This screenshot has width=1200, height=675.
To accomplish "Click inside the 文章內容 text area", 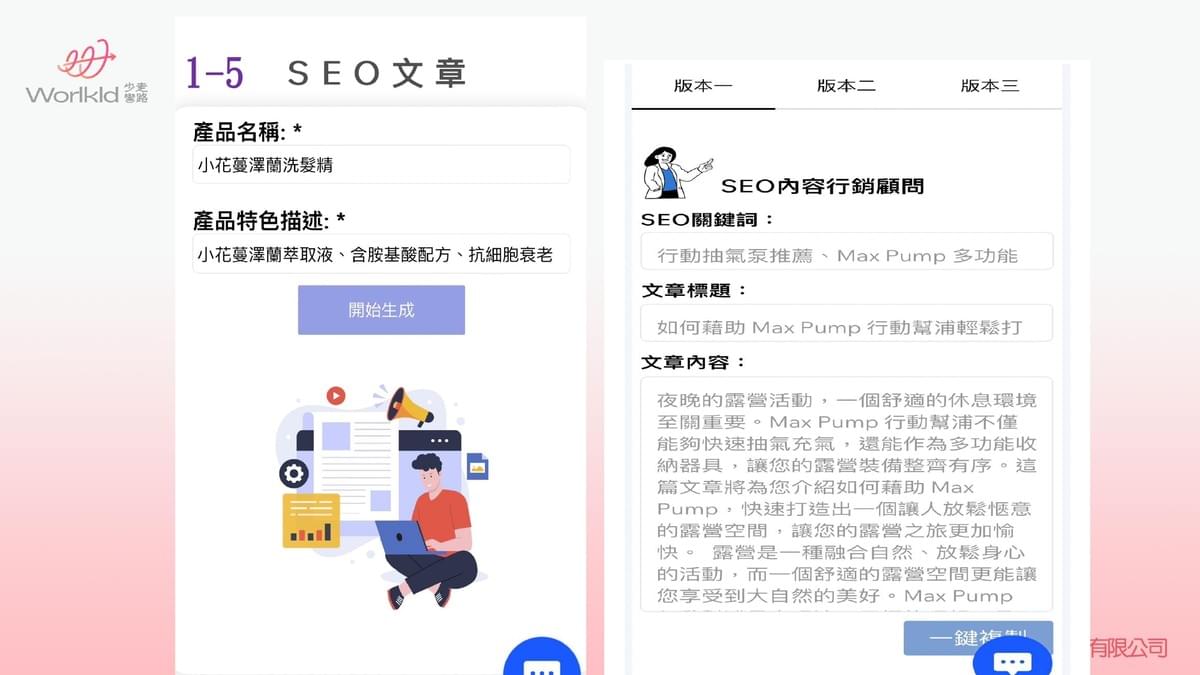I will [x=847, y=494].
